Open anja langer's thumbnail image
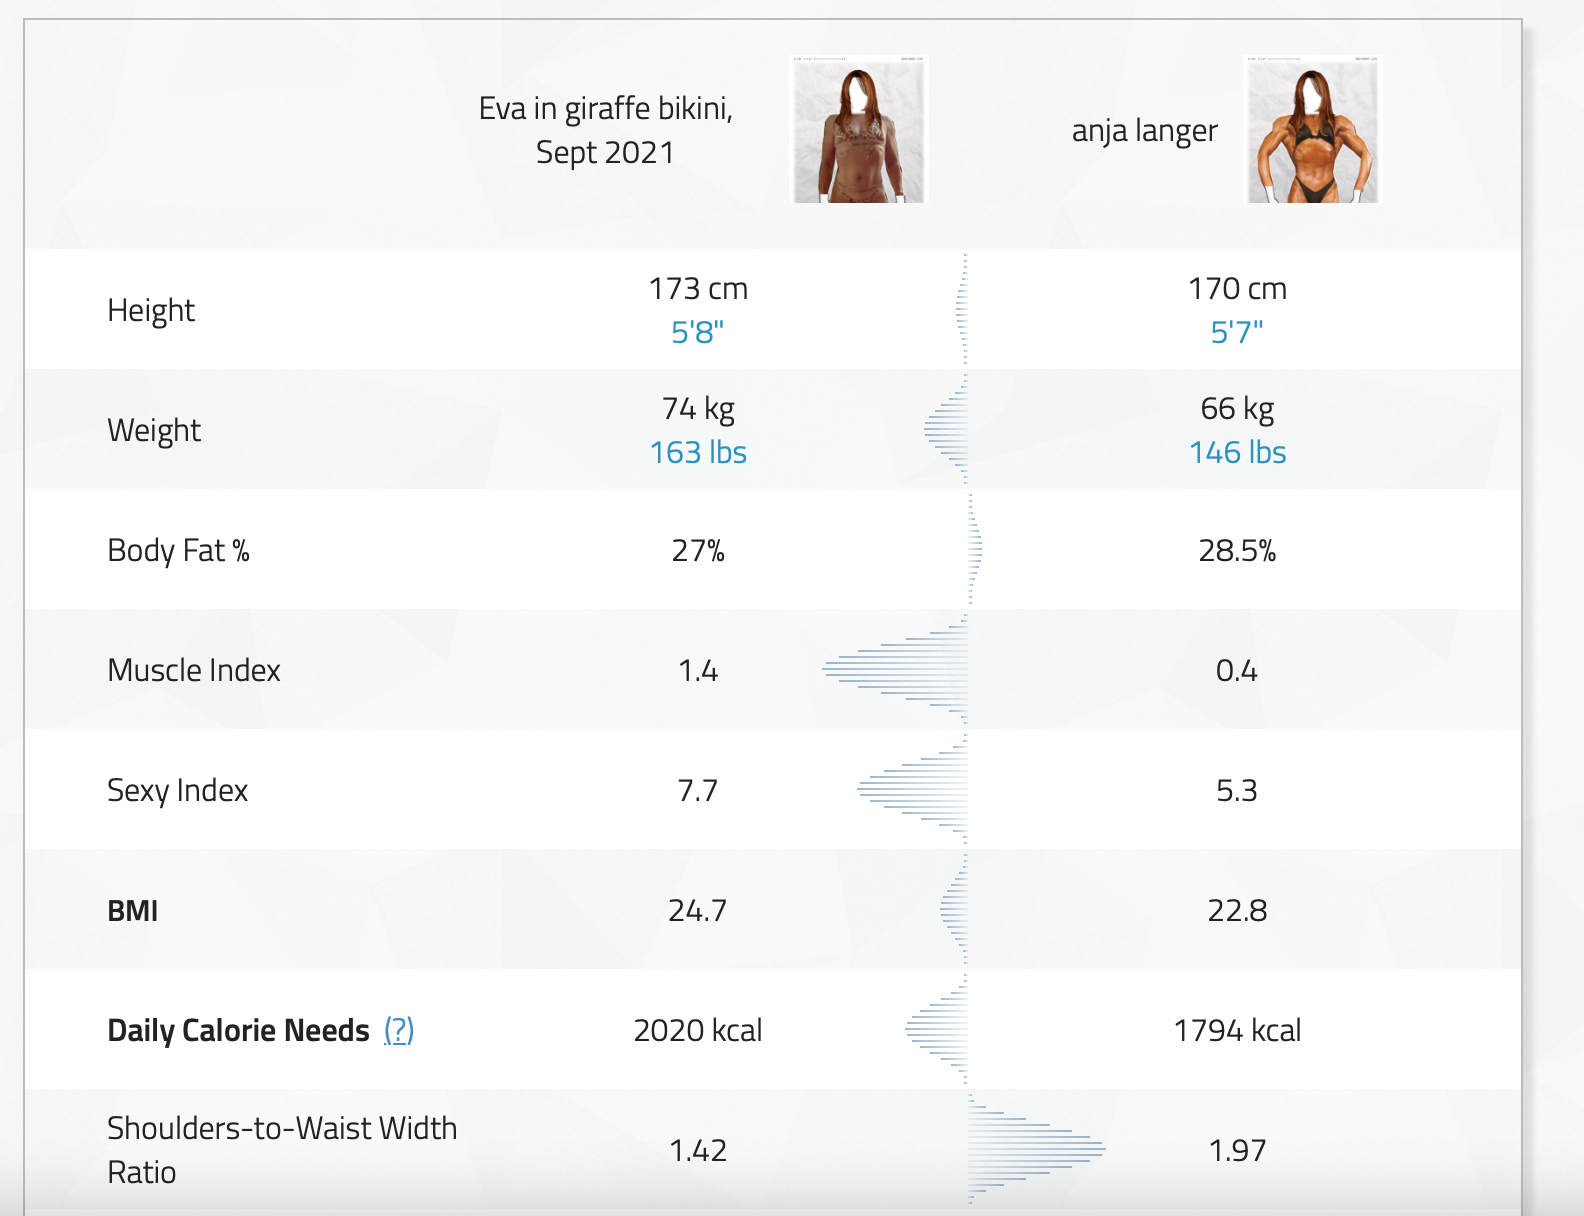The height and width of the screenshot is (1216, 1584). [x=1312, y=130]
